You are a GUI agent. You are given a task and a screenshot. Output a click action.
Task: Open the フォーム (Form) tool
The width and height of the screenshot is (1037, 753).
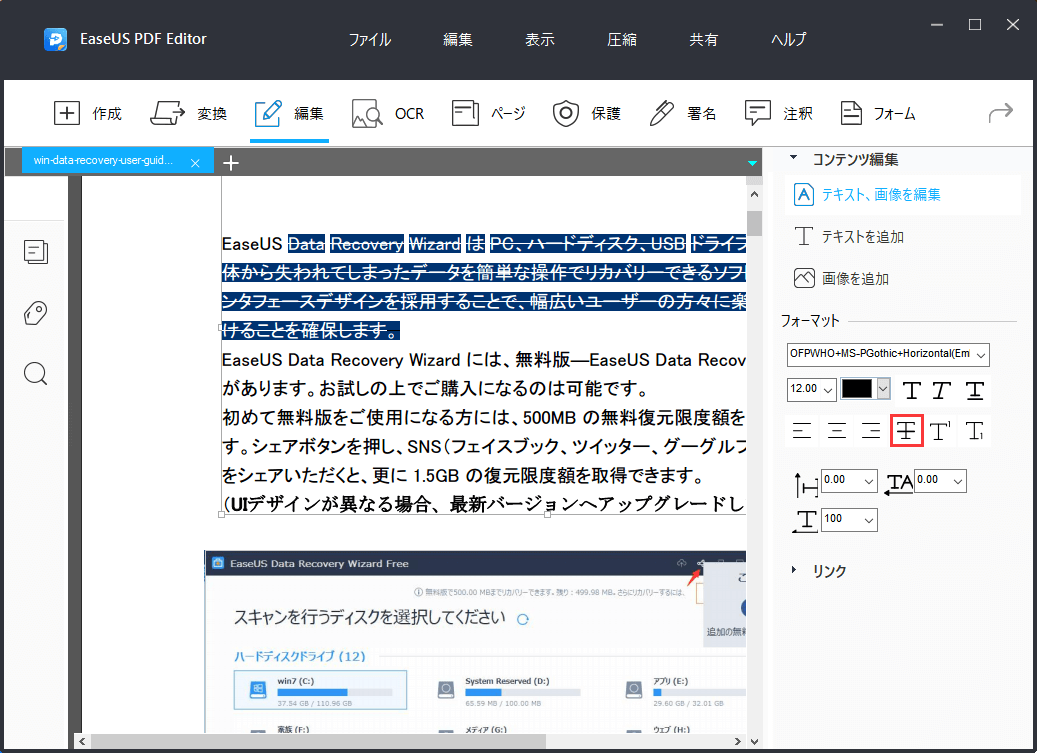click(x=877, y=113)
